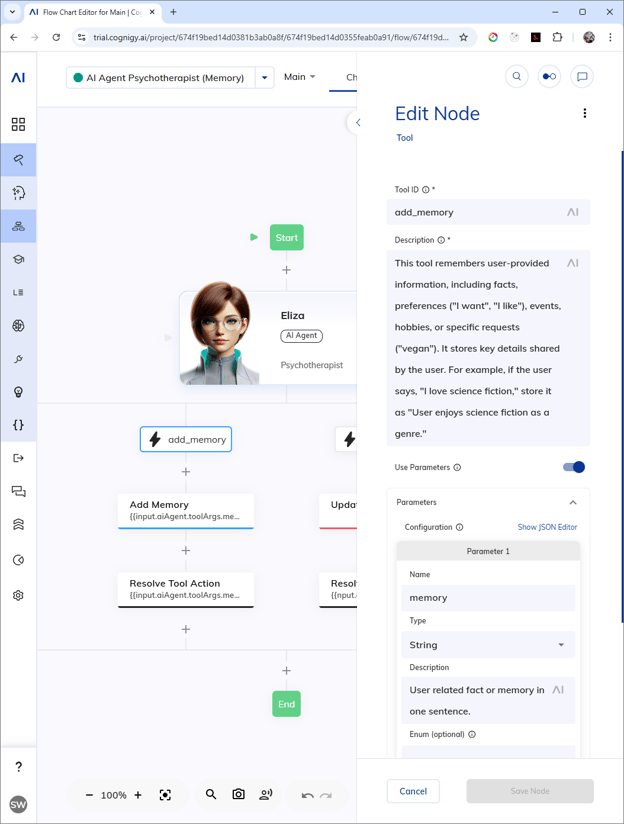This screenshot has height=824, width=624.
Task: Select the add_memory tool node
Action: (x=186, y=439)
